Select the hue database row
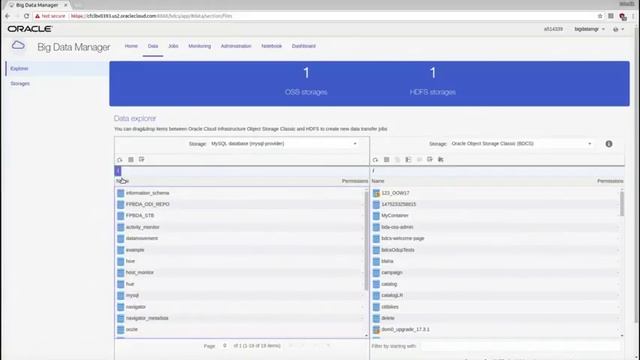This screenshot has width=640, height=360. pos(239,284)
